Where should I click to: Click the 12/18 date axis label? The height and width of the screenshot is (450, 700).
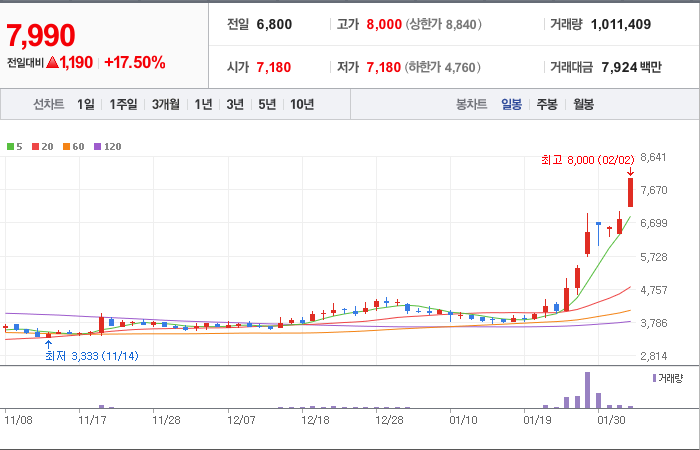point(315,420)
